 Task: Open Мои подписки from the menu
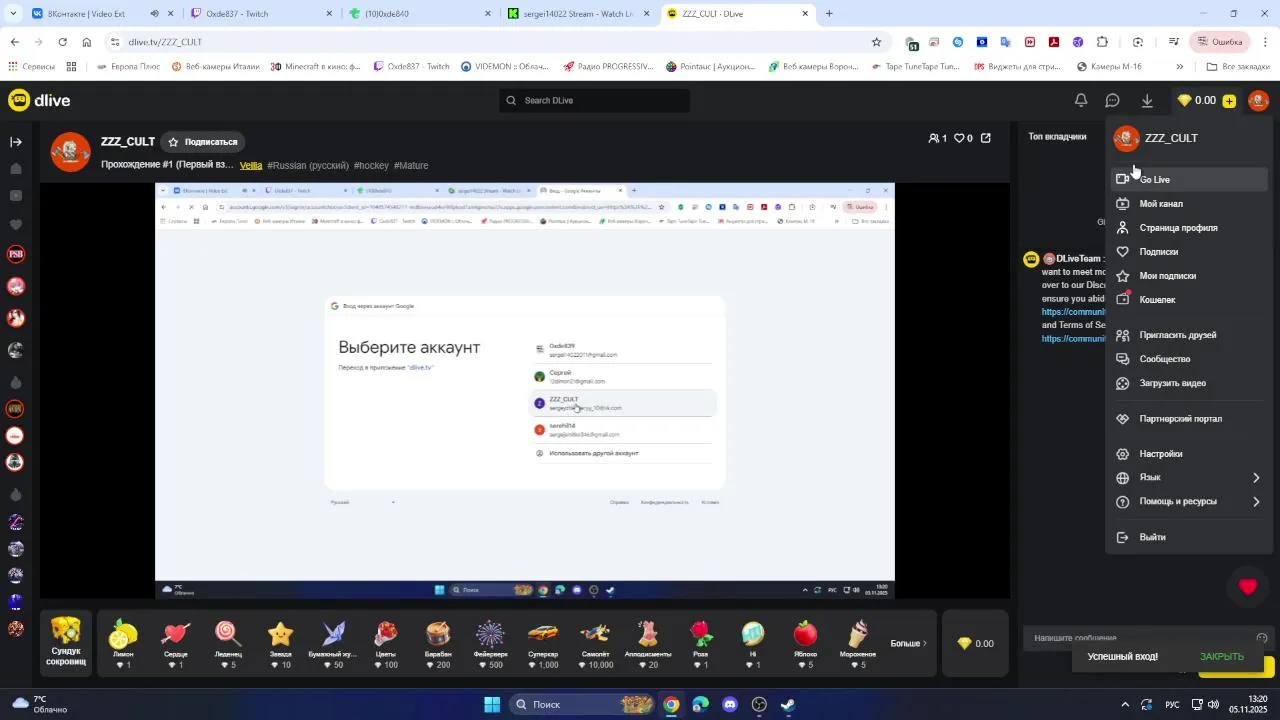(1189, 276)
